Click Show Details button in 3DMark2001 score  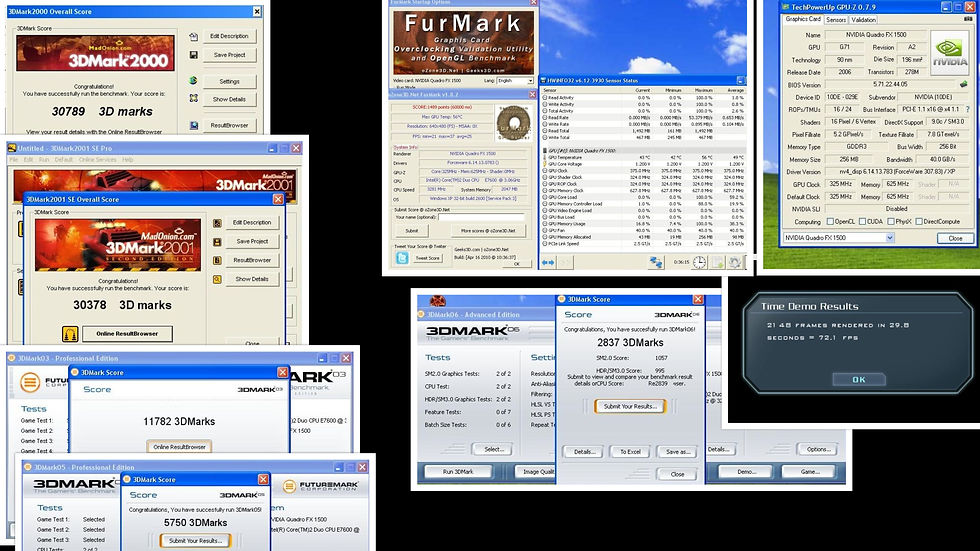[x=252, y=279]
